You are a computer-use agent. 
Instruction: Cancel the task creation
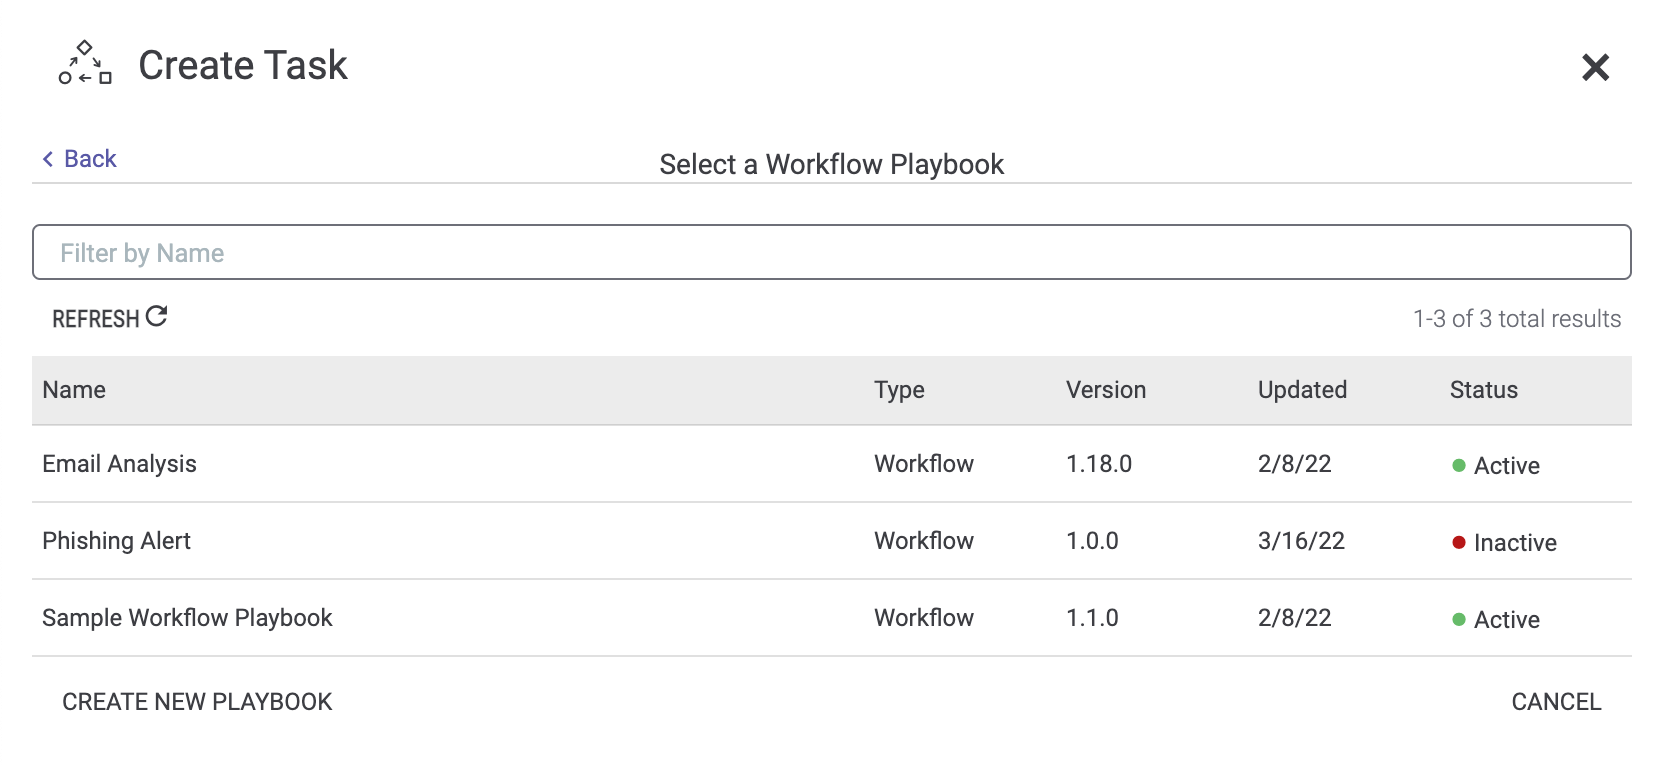point(1556,702)
